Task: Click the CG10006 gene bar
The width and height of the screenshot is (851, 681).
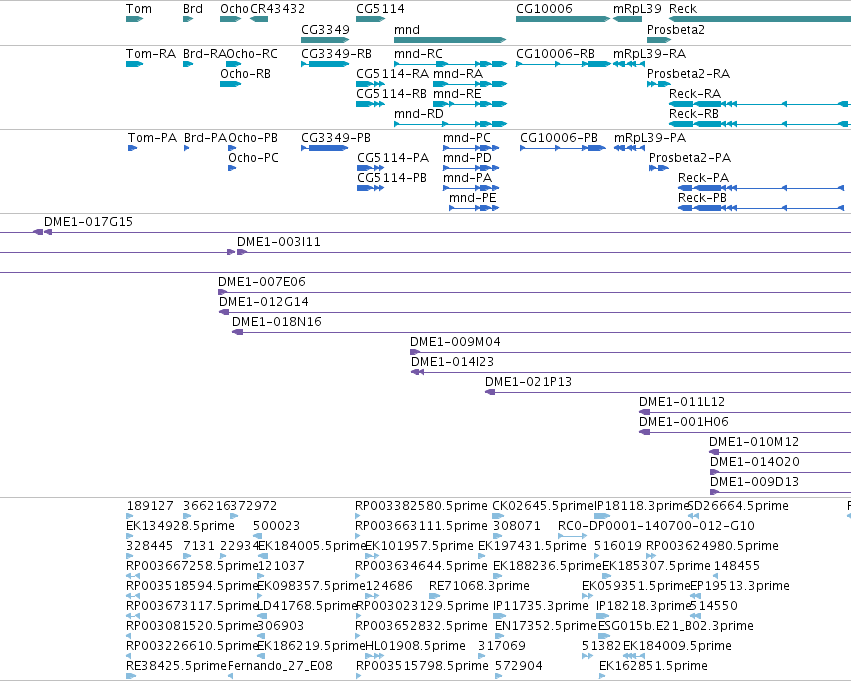Action: 563,19
